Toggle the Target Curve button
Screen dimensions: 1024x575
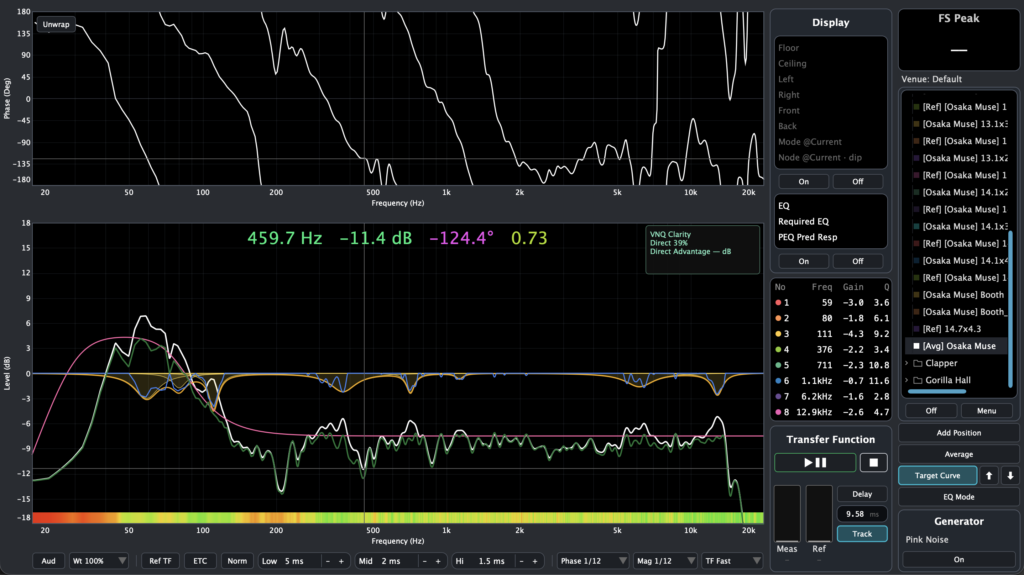tap(937, 476)
